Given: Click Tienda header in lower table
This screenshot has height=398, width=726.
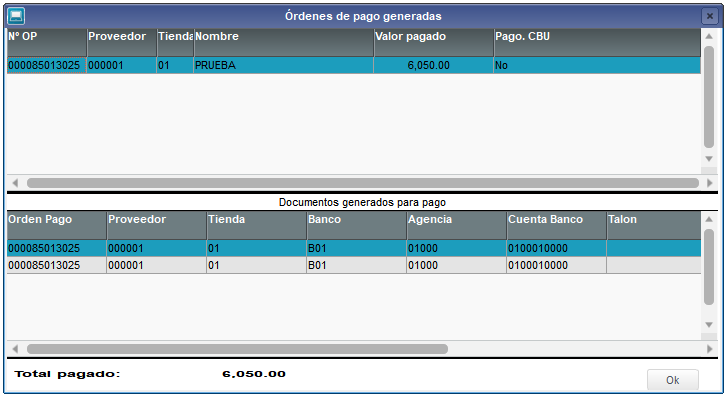Looking at the screenshot, I should click(x=256, y=225).
